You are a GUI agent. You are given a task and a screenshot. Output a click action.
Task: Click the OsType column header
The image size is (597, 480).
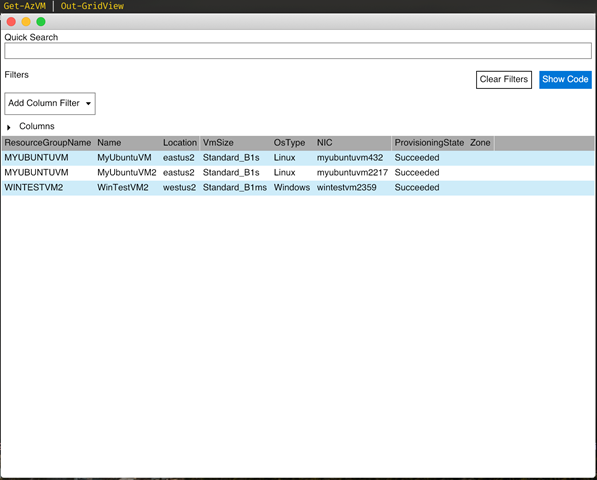tap(289, 143)
